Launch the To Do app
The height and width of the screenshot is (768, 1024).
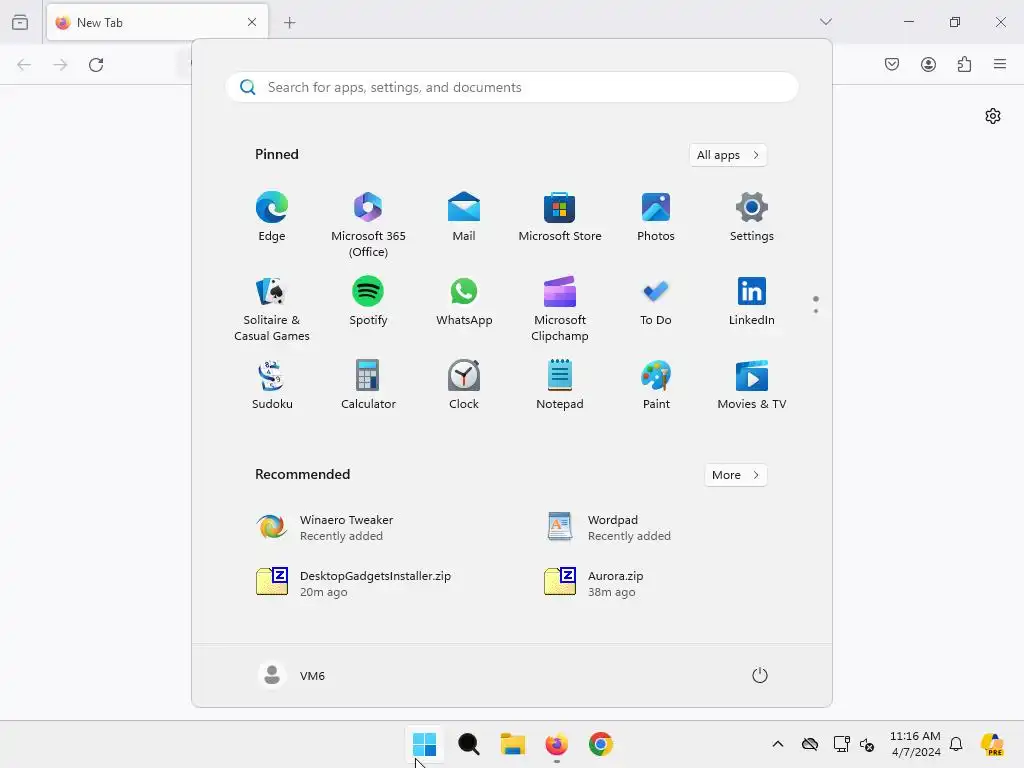656,302
